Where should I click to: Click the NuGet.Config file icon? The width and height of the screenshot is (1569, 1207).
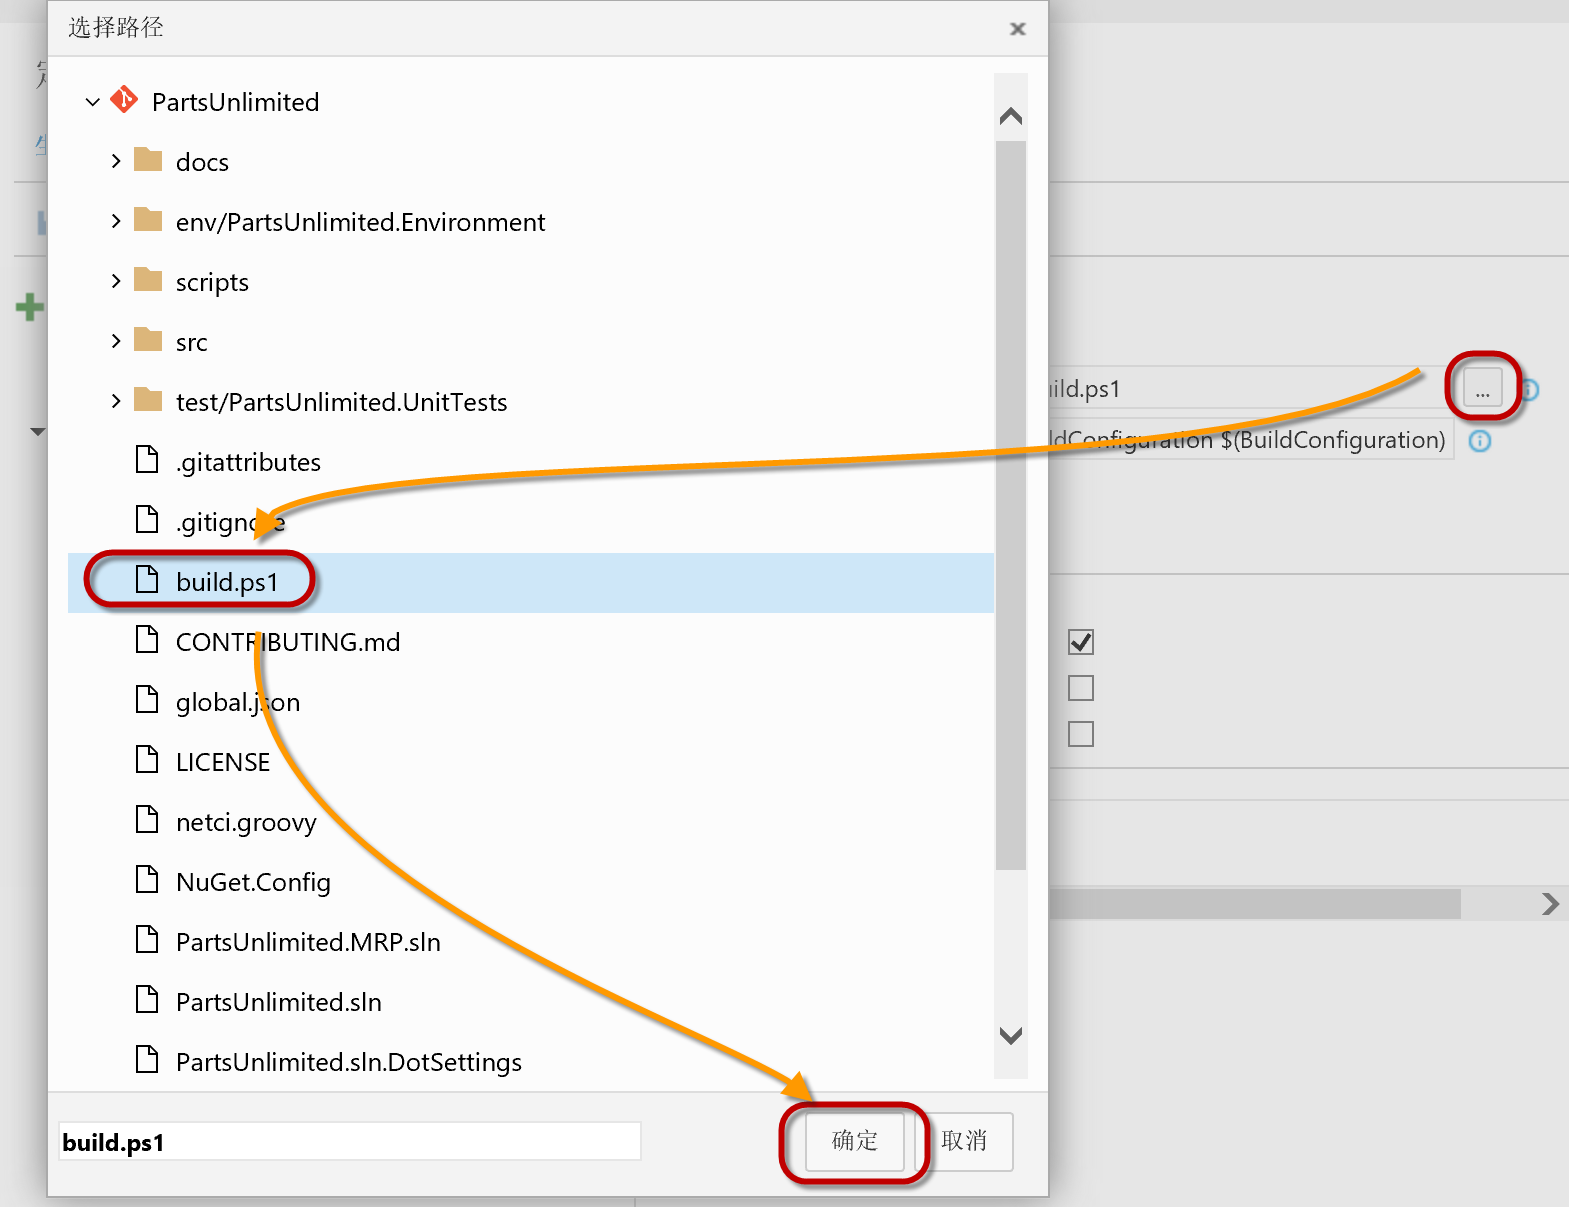147,879
